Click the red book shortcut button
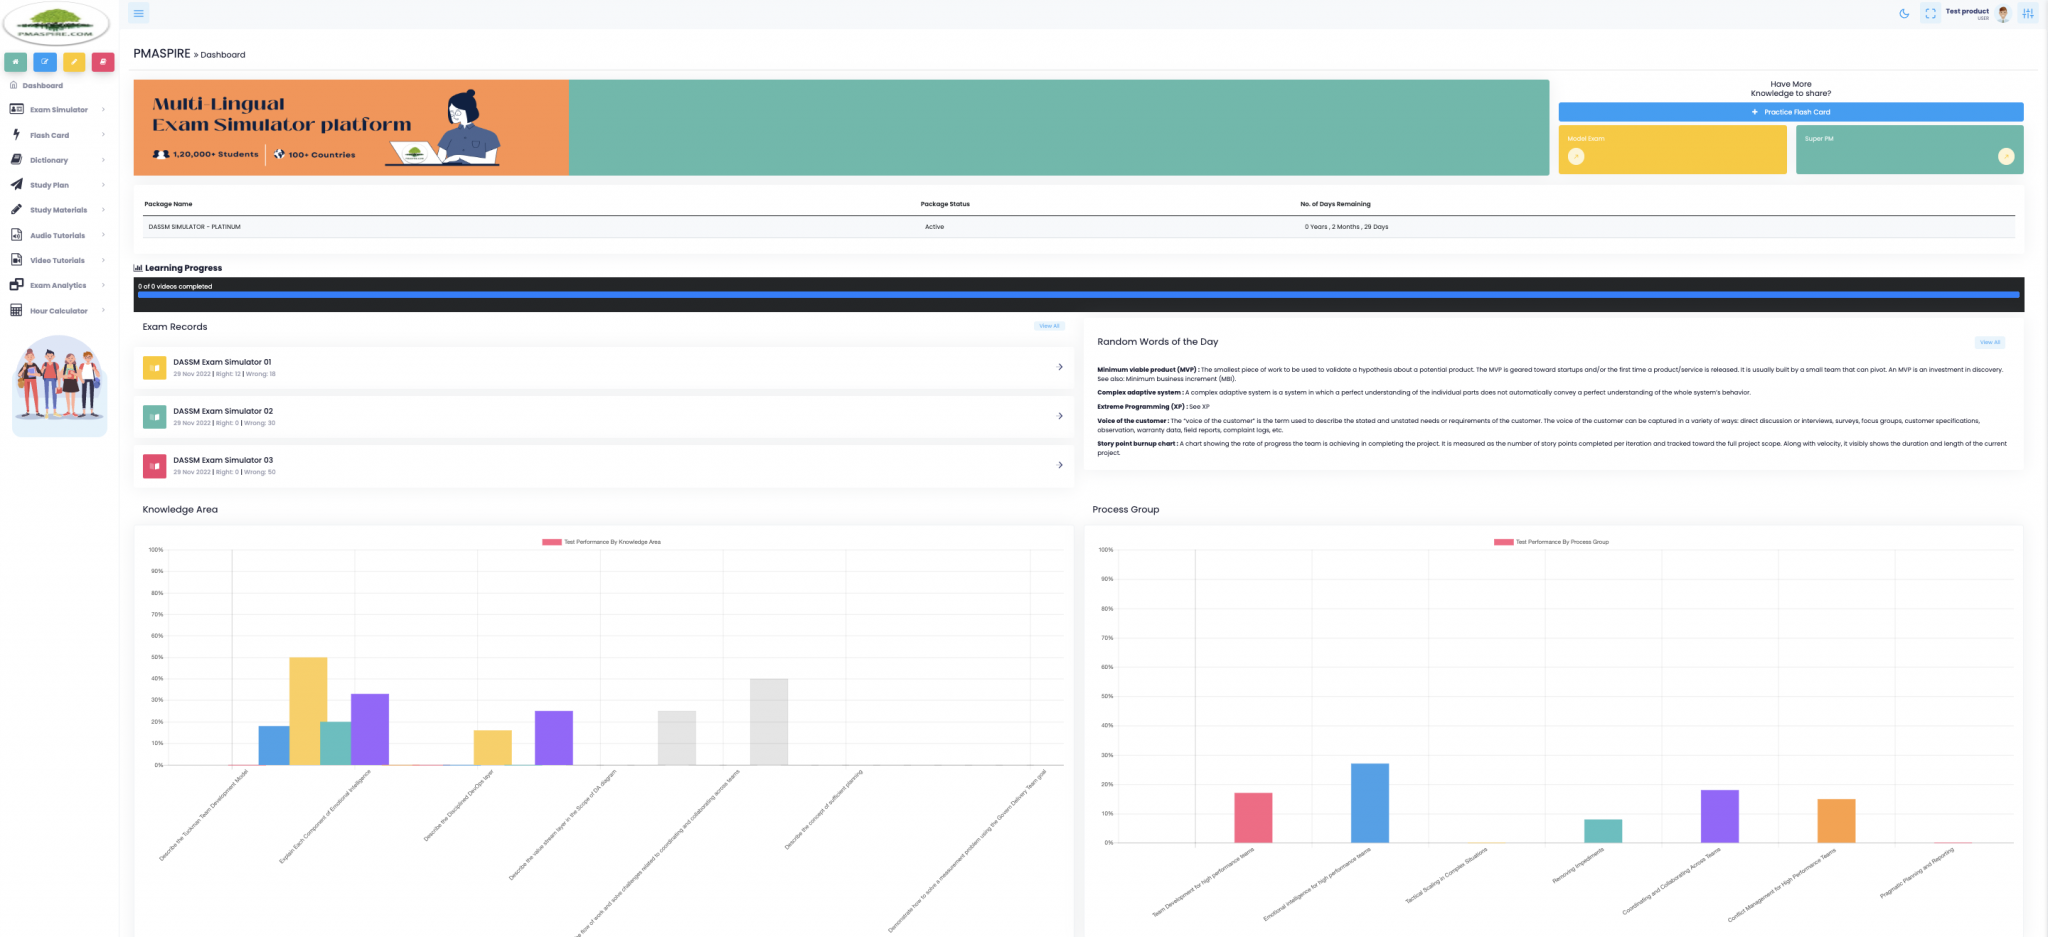The width and height of the screenshot is (2048, 937). 103,62
